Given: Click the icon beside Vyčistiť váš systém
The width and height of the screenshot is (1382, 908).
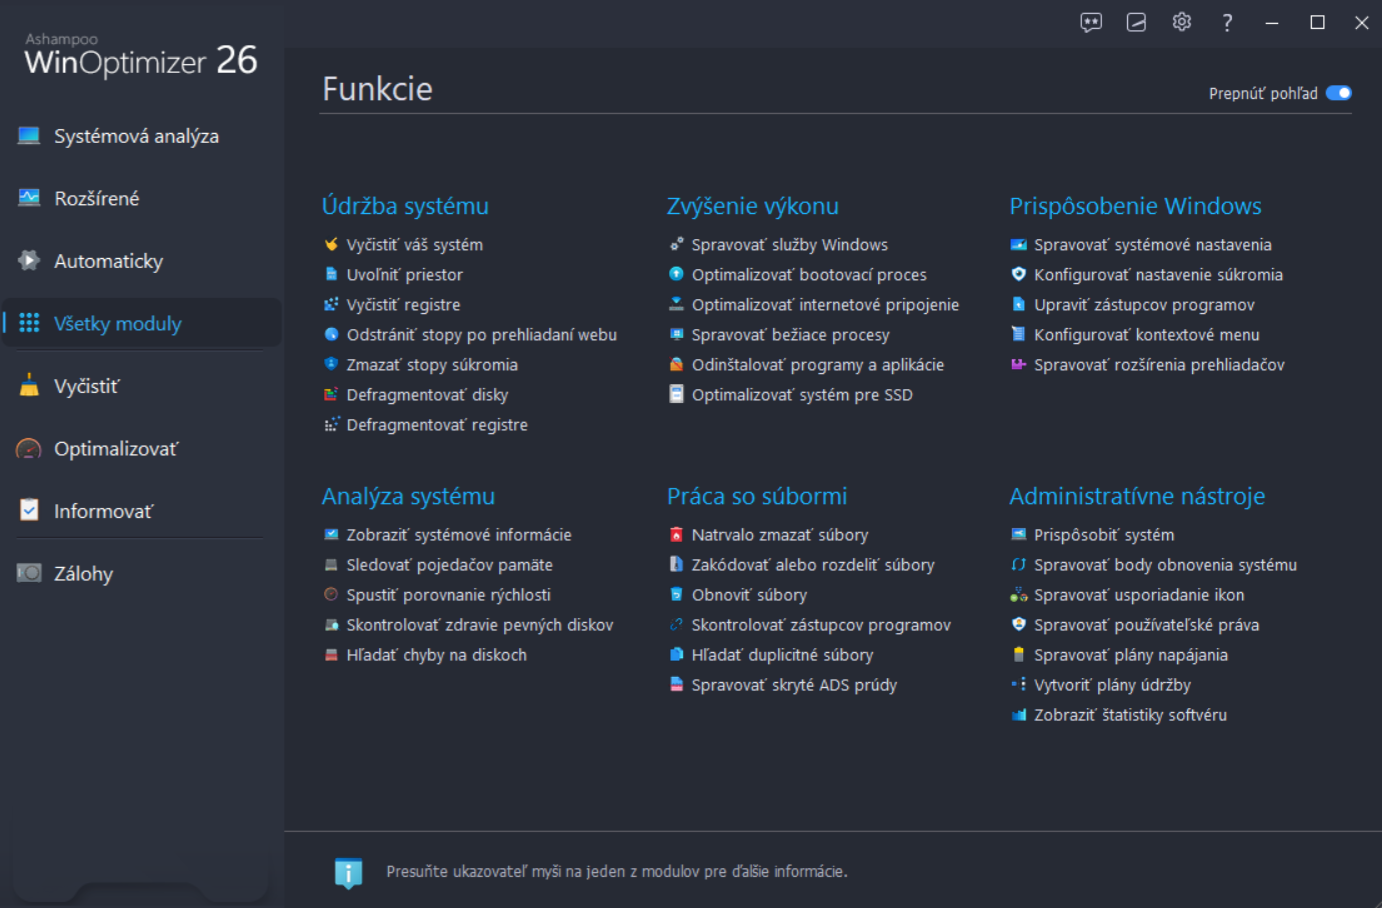Looking at the screenshot, I should point(331,245).
